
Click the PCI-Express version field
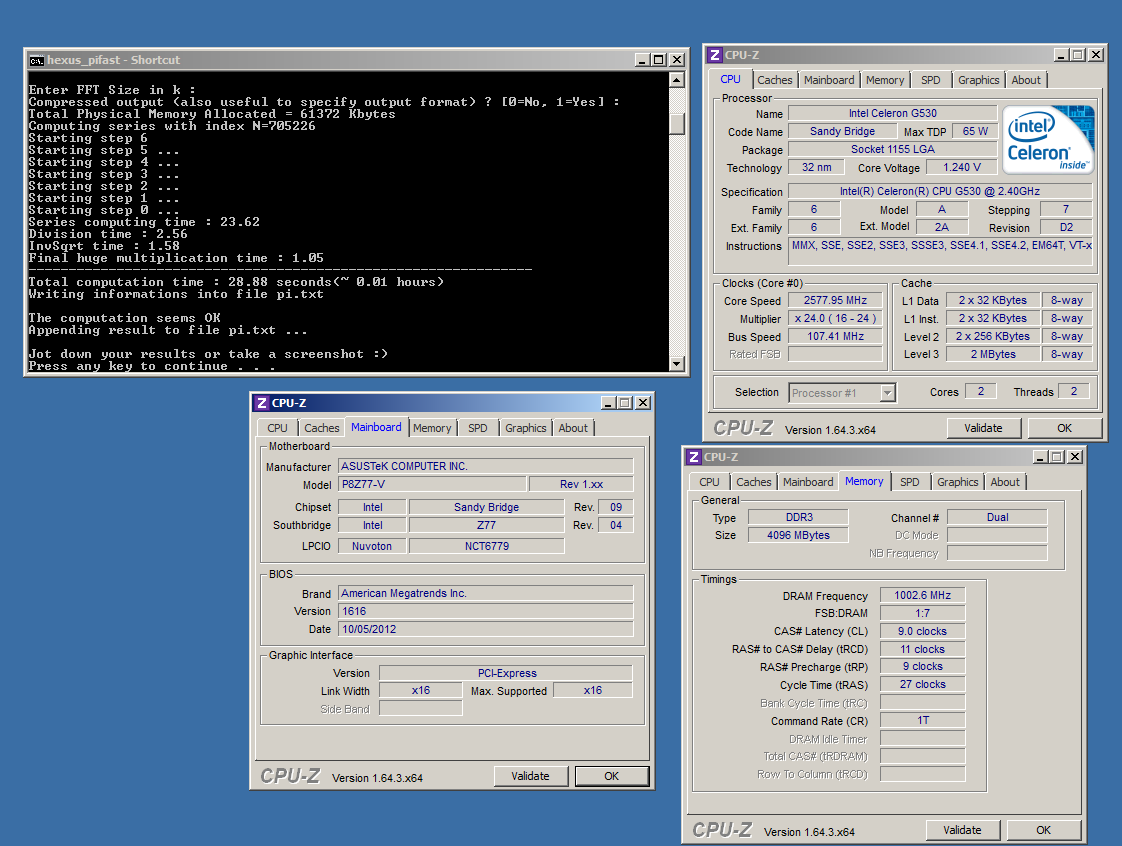pos(507,673)
